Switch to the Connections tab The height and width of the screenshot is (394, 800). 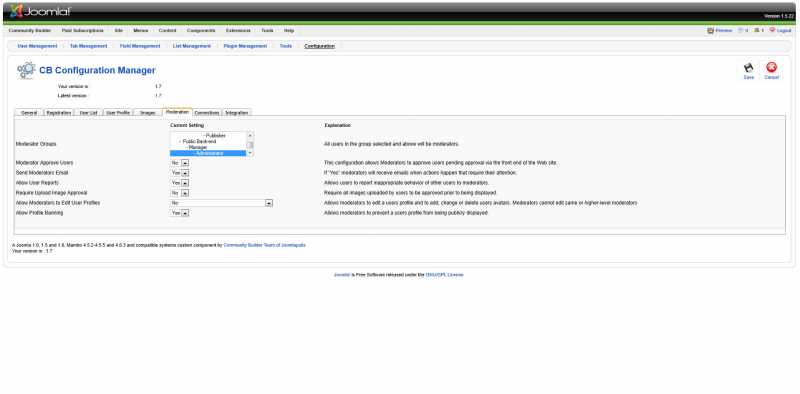207,113
